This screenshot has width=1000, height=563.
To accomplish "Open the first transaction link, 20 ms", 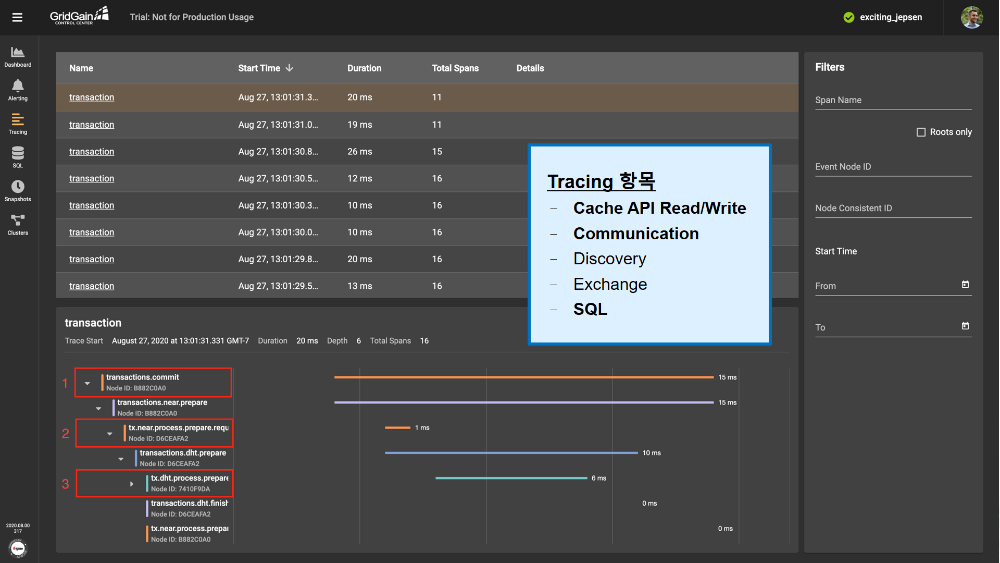I will pyautogui.click(x=91, y=97).
